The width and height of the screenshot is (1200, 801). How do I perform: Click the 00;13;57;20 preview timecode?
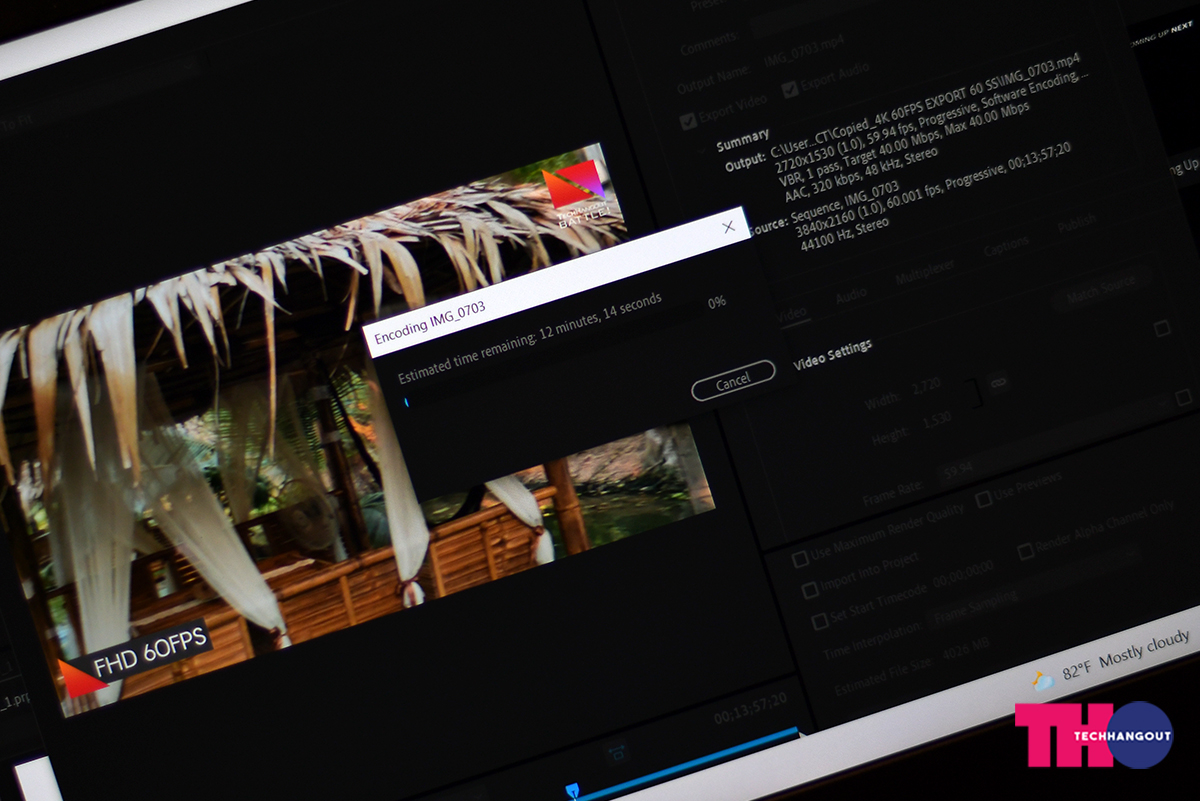tap(750, 706)
